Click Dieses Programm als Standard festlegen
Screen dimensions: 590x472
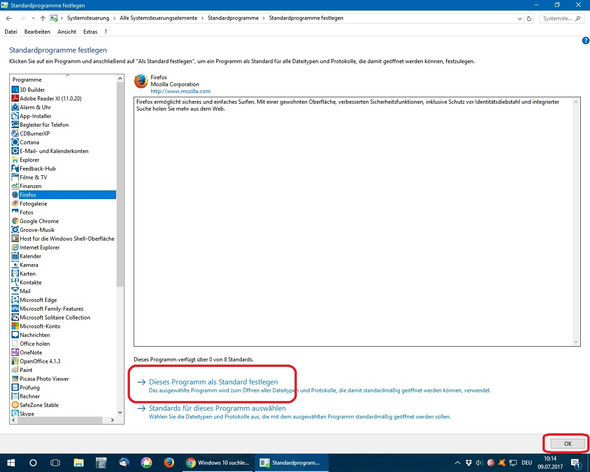click(213, 382)
